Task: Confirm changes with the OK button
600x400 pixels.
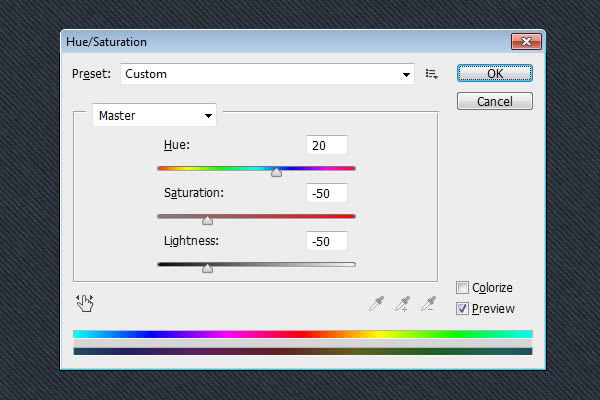Action: coord(494,73)
